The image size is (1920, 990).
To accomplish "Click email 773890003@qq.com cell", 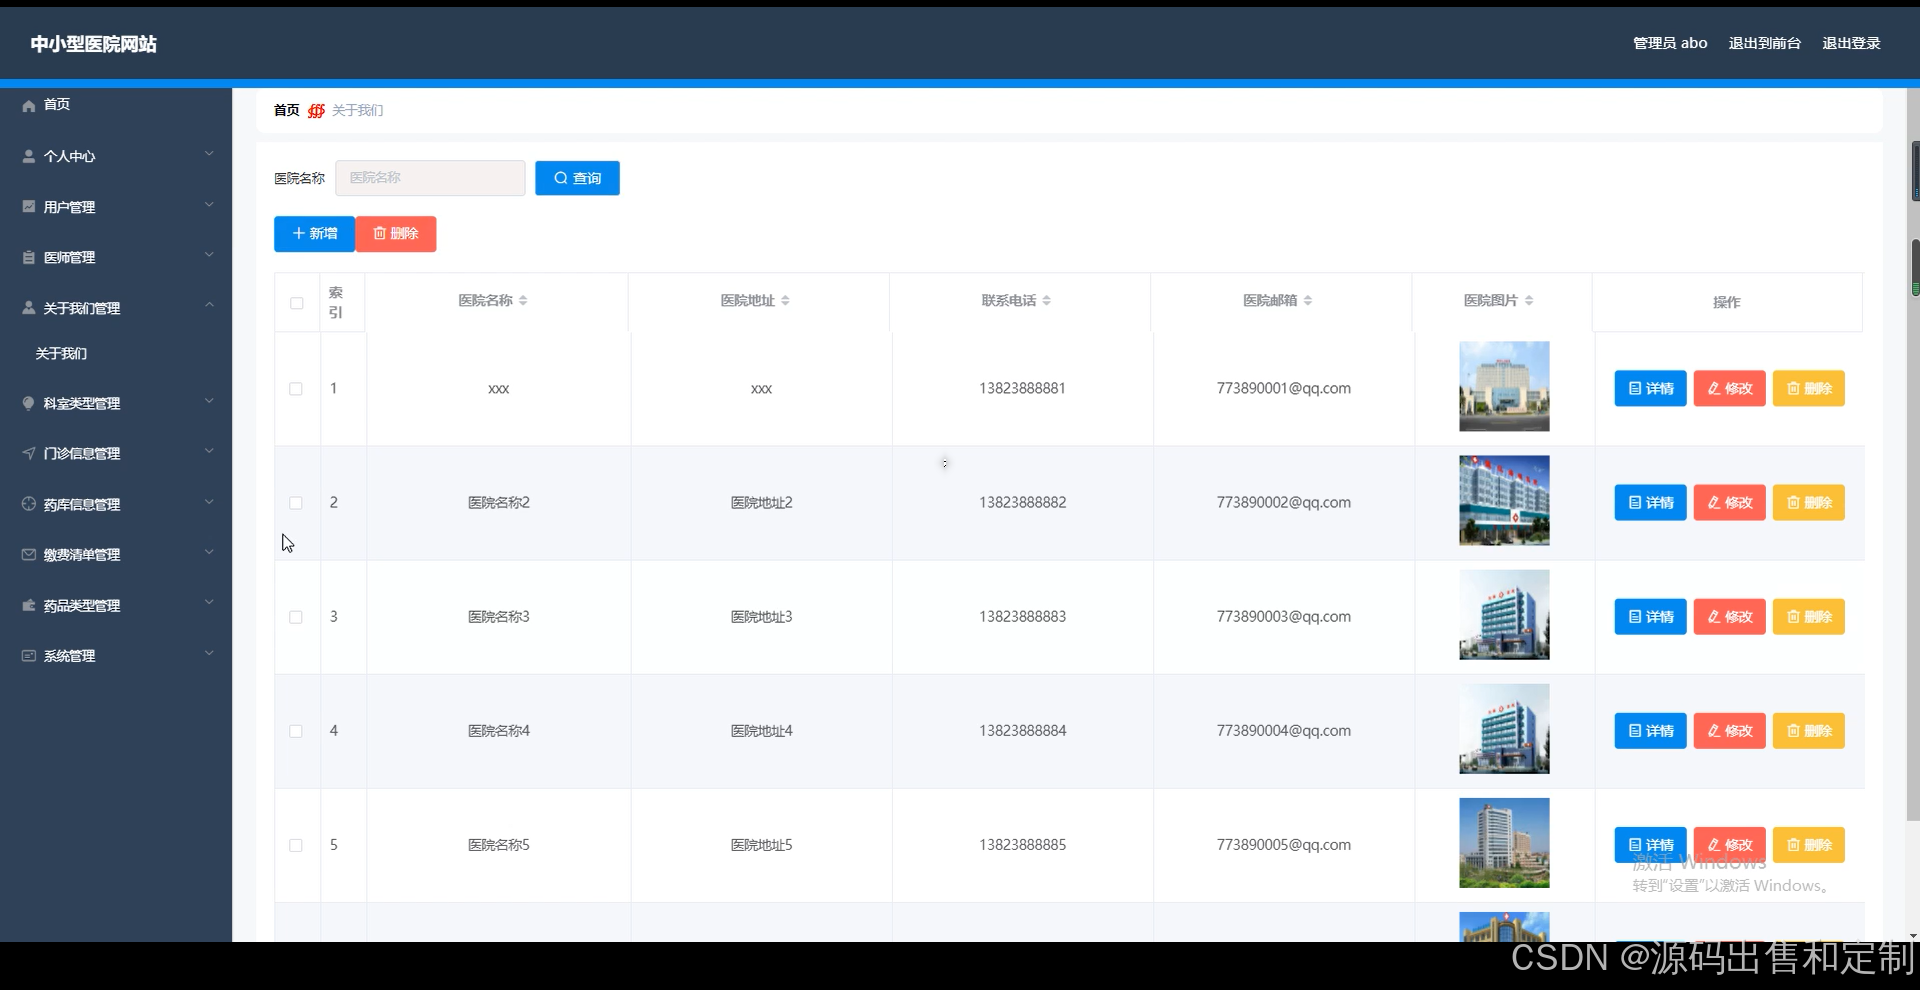I will pyautogui.click(x=1283, y=617).
